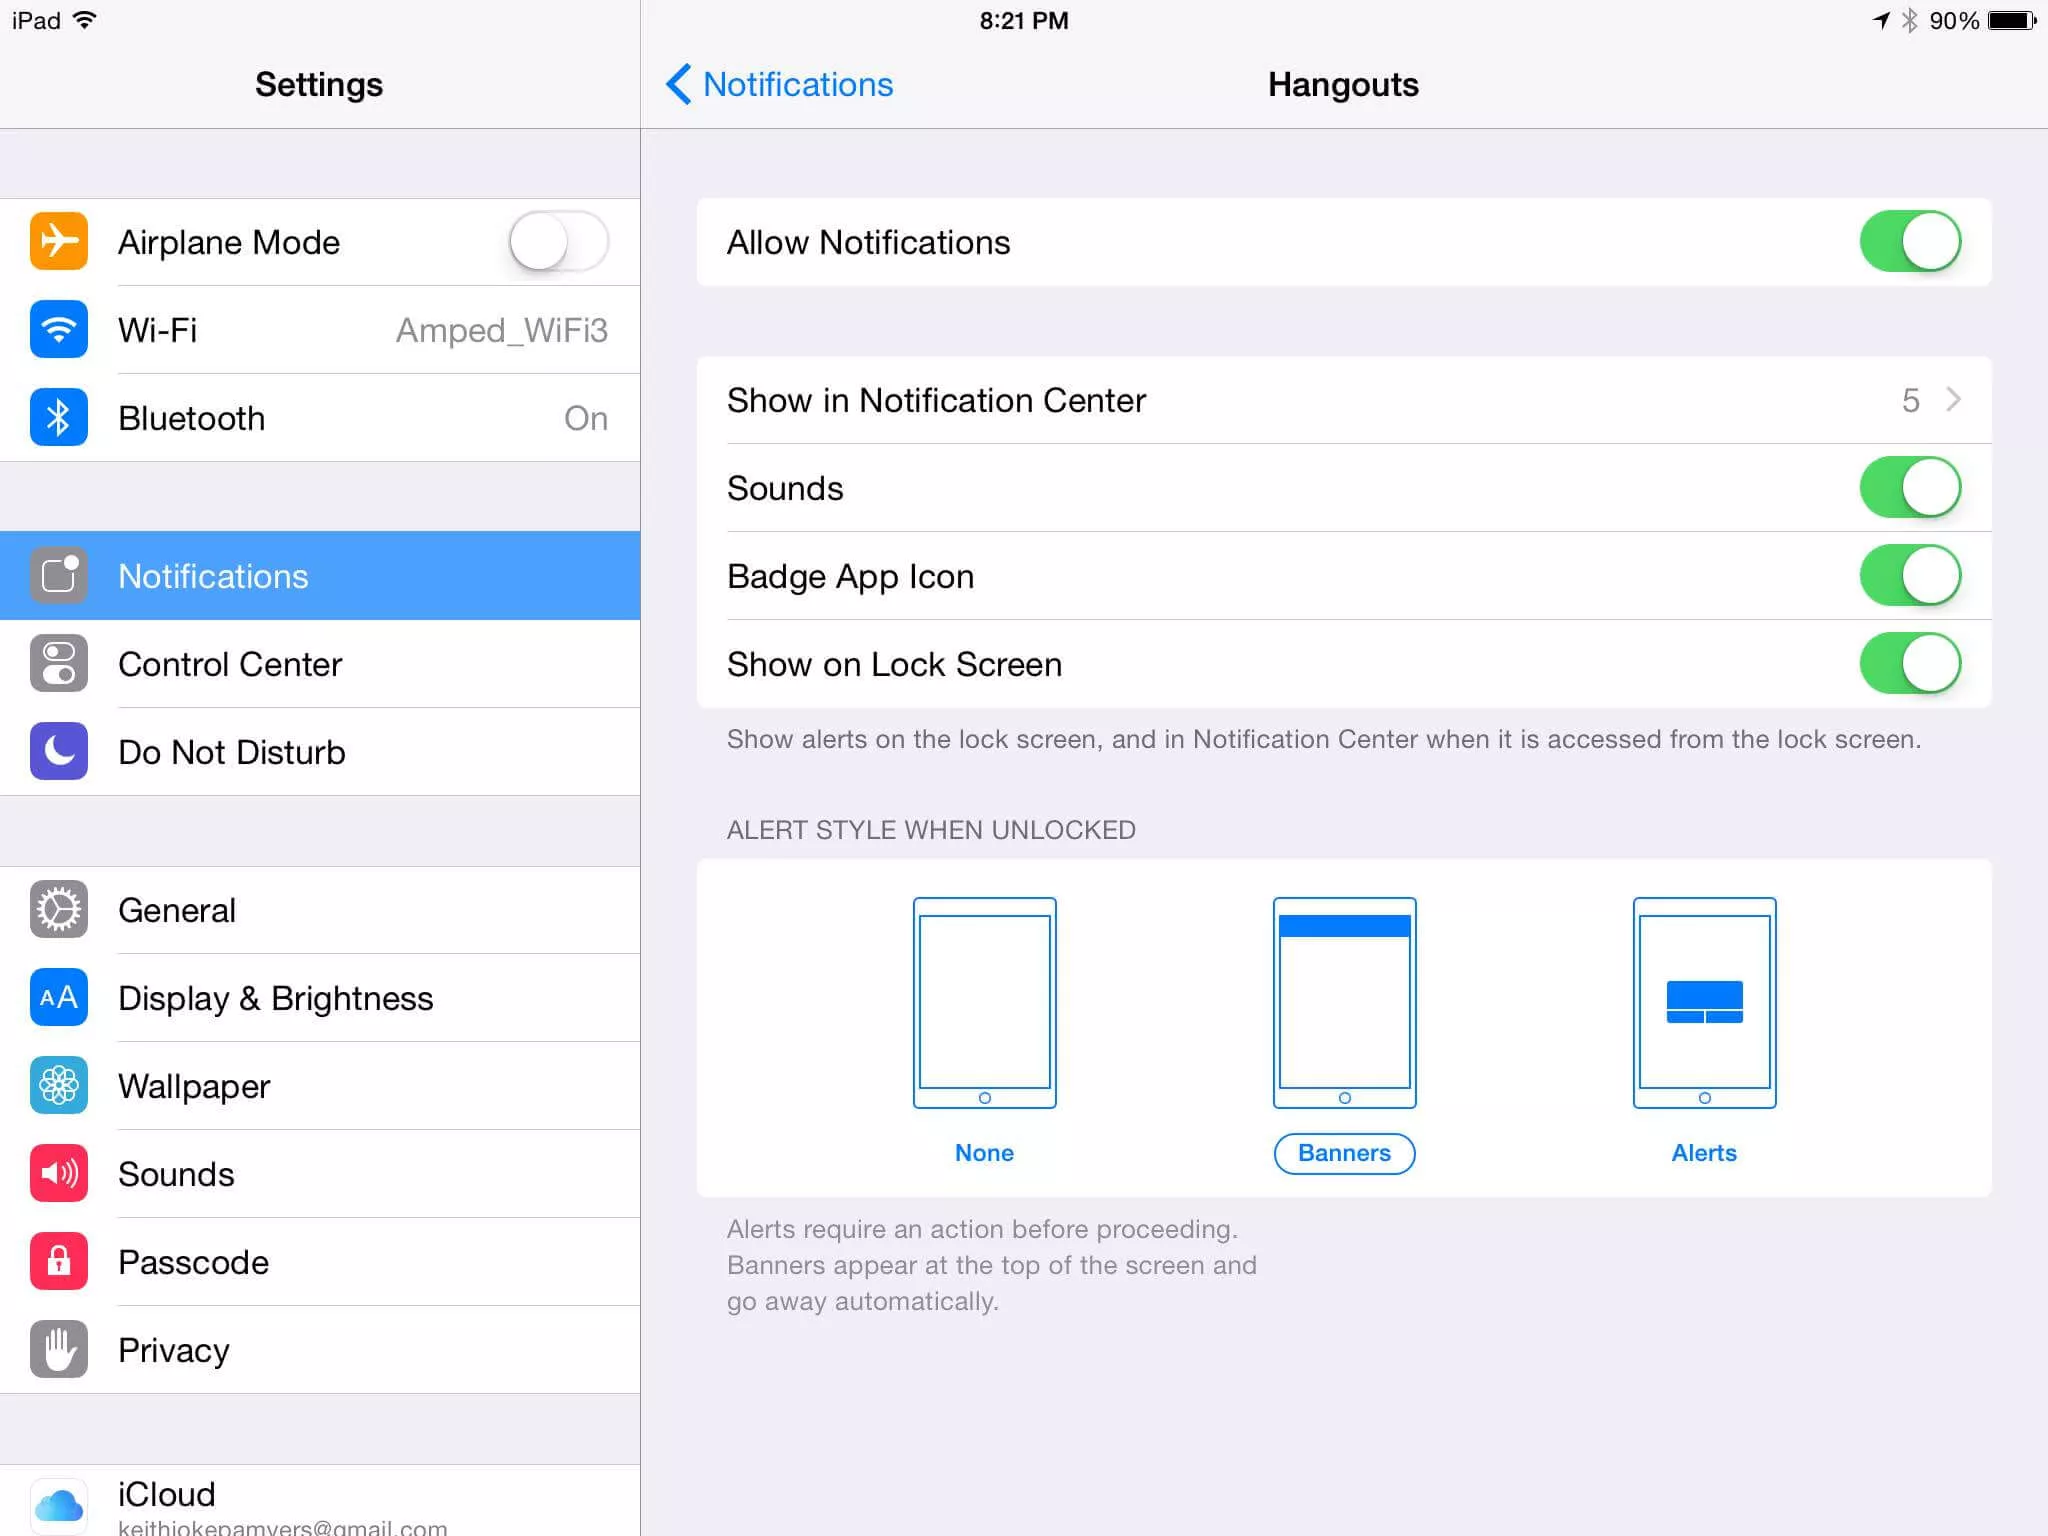Open Wi-Fi network Amped_WiFi3 setting
The image size is (2048, 1536).
tap(500, 330)
